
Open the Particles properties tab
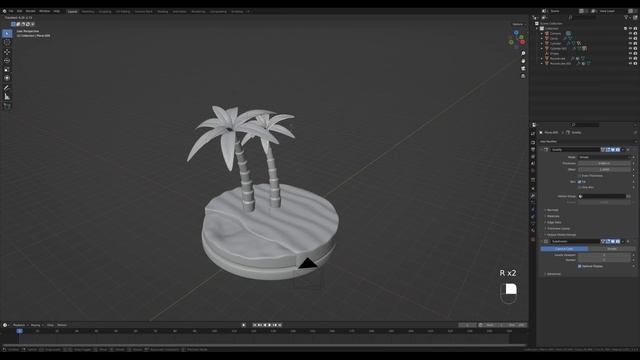pyautogui.click(x=533, y=203)
